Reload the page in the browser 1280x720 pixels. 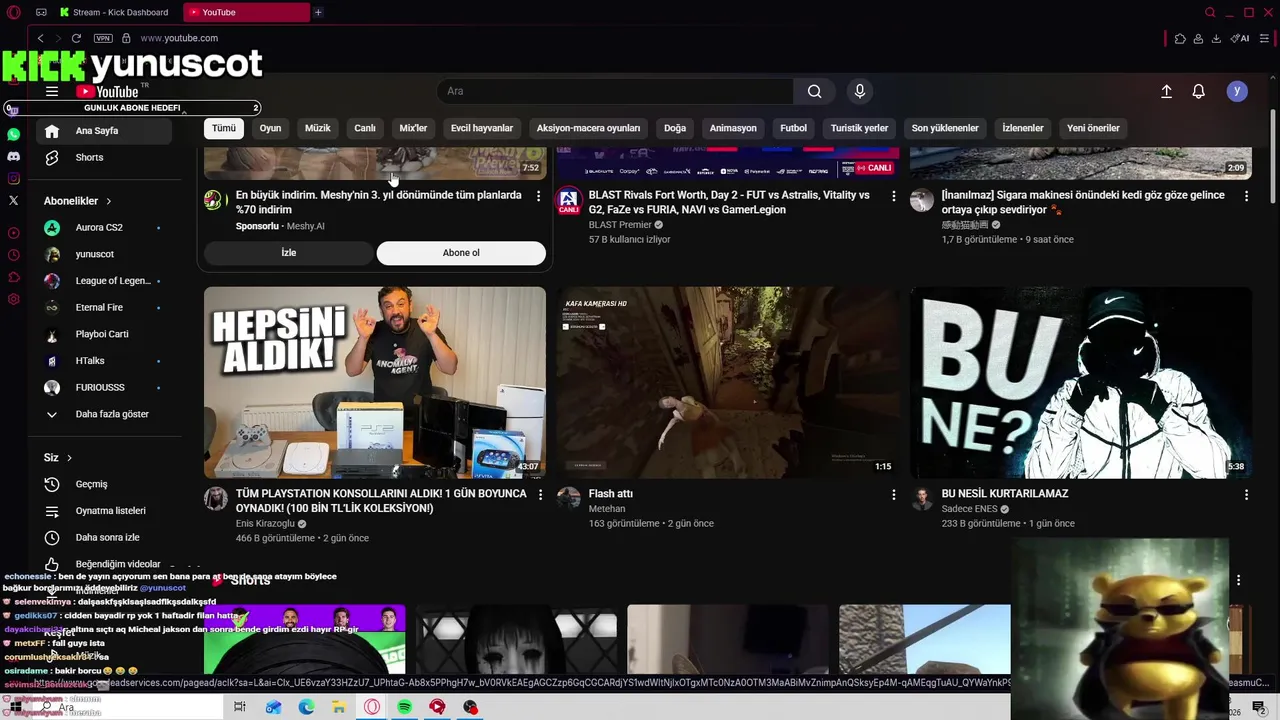point(76,38)
